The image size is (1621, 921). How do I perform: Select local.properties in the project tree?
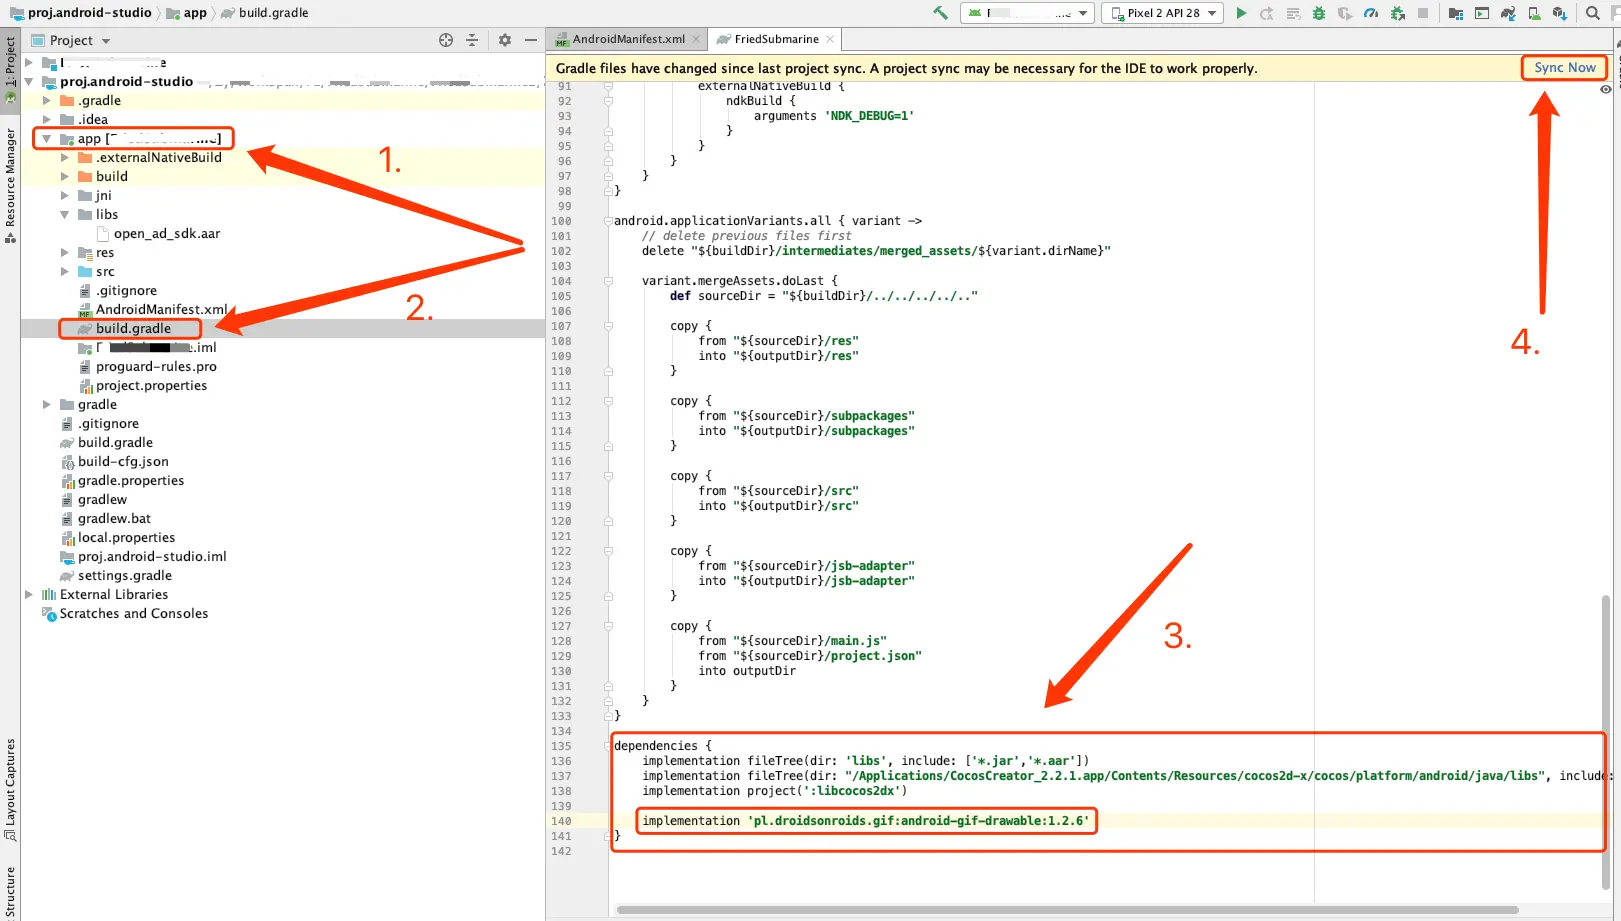tap(126, 538)
